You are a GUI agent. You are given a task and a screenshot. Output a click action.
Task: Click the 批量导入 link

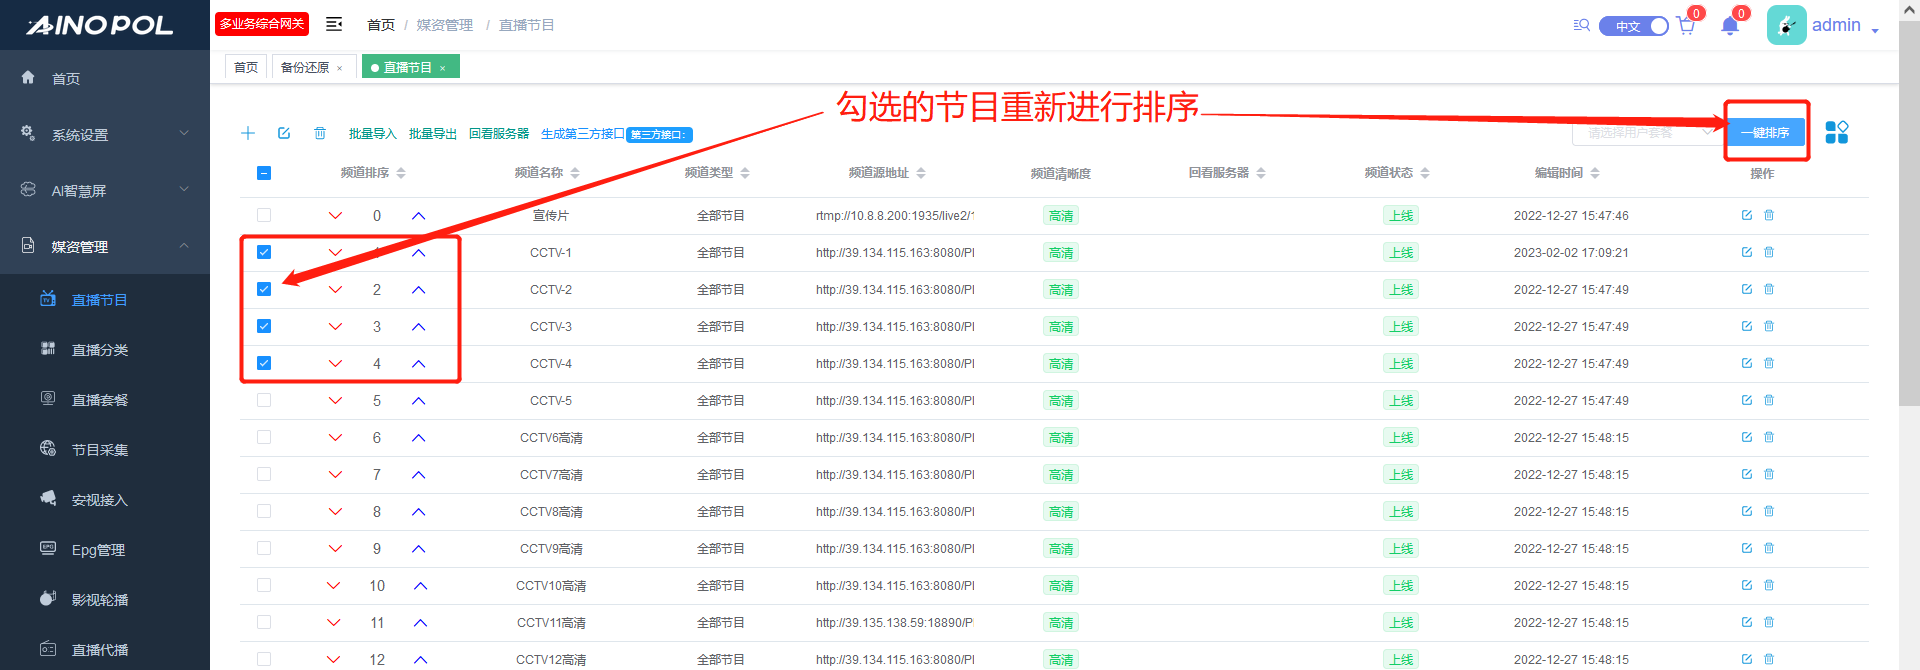click(372, 134)
